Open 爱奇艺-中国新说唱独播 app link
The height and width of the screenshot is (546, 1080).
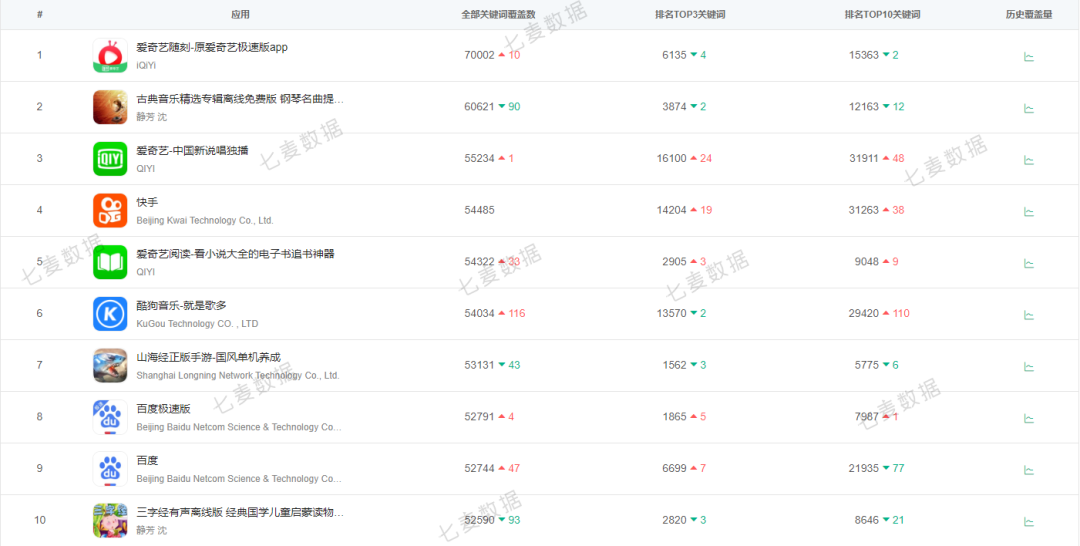[x=192, y=151]
